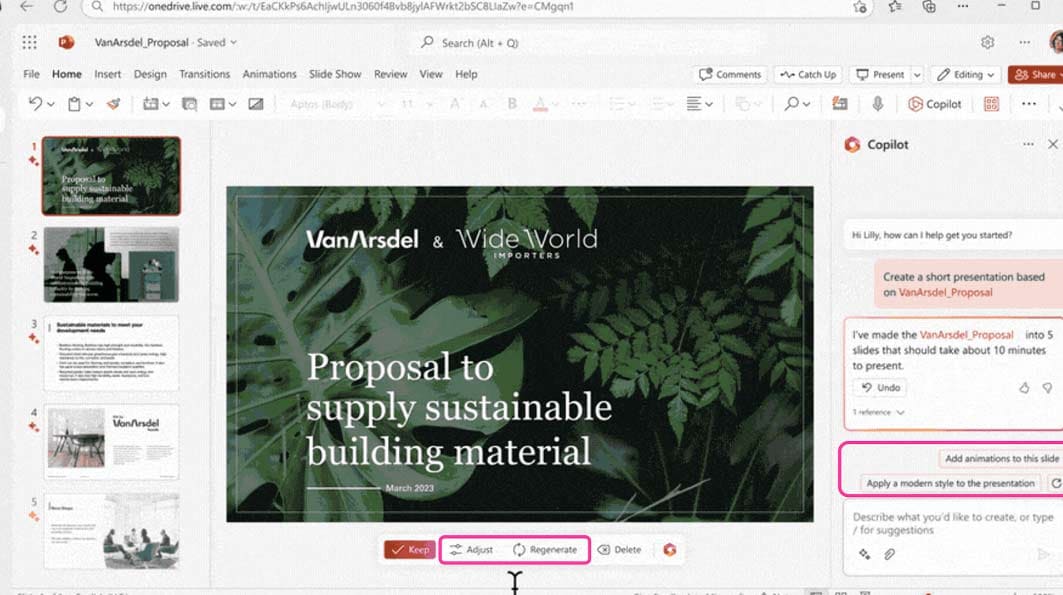Click the browser refresh icon
This screenshot has width=1063, height=595.
pyautogui.click(x=60, y=7)
